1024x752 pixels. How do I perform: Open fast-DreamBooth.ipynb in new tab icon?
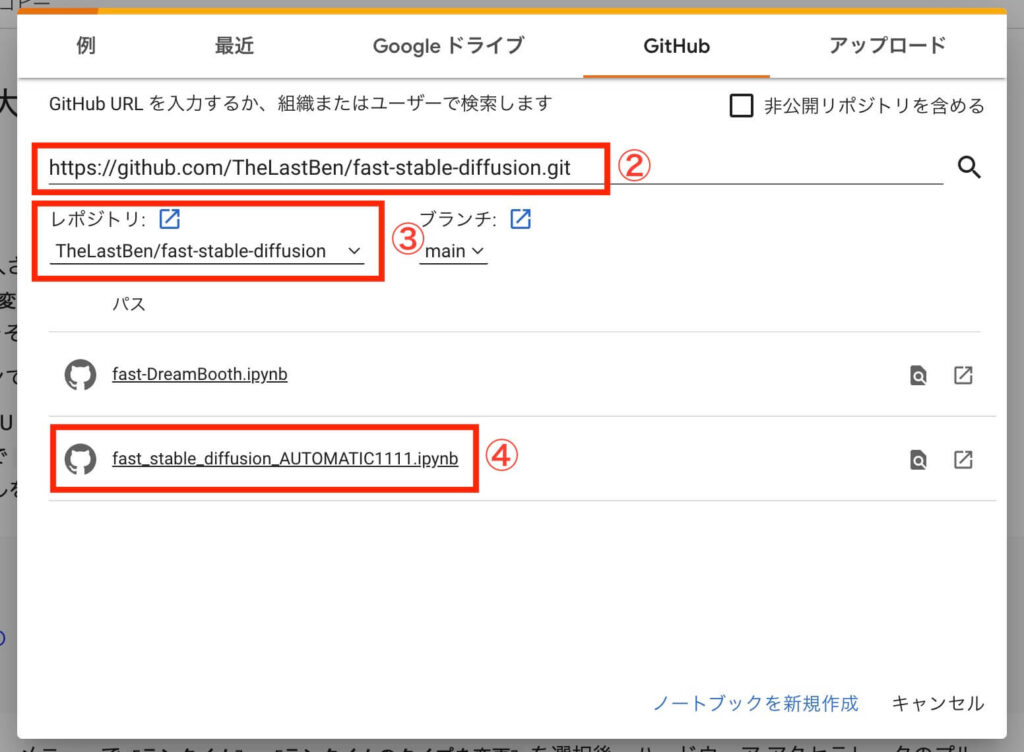point(963,375)
